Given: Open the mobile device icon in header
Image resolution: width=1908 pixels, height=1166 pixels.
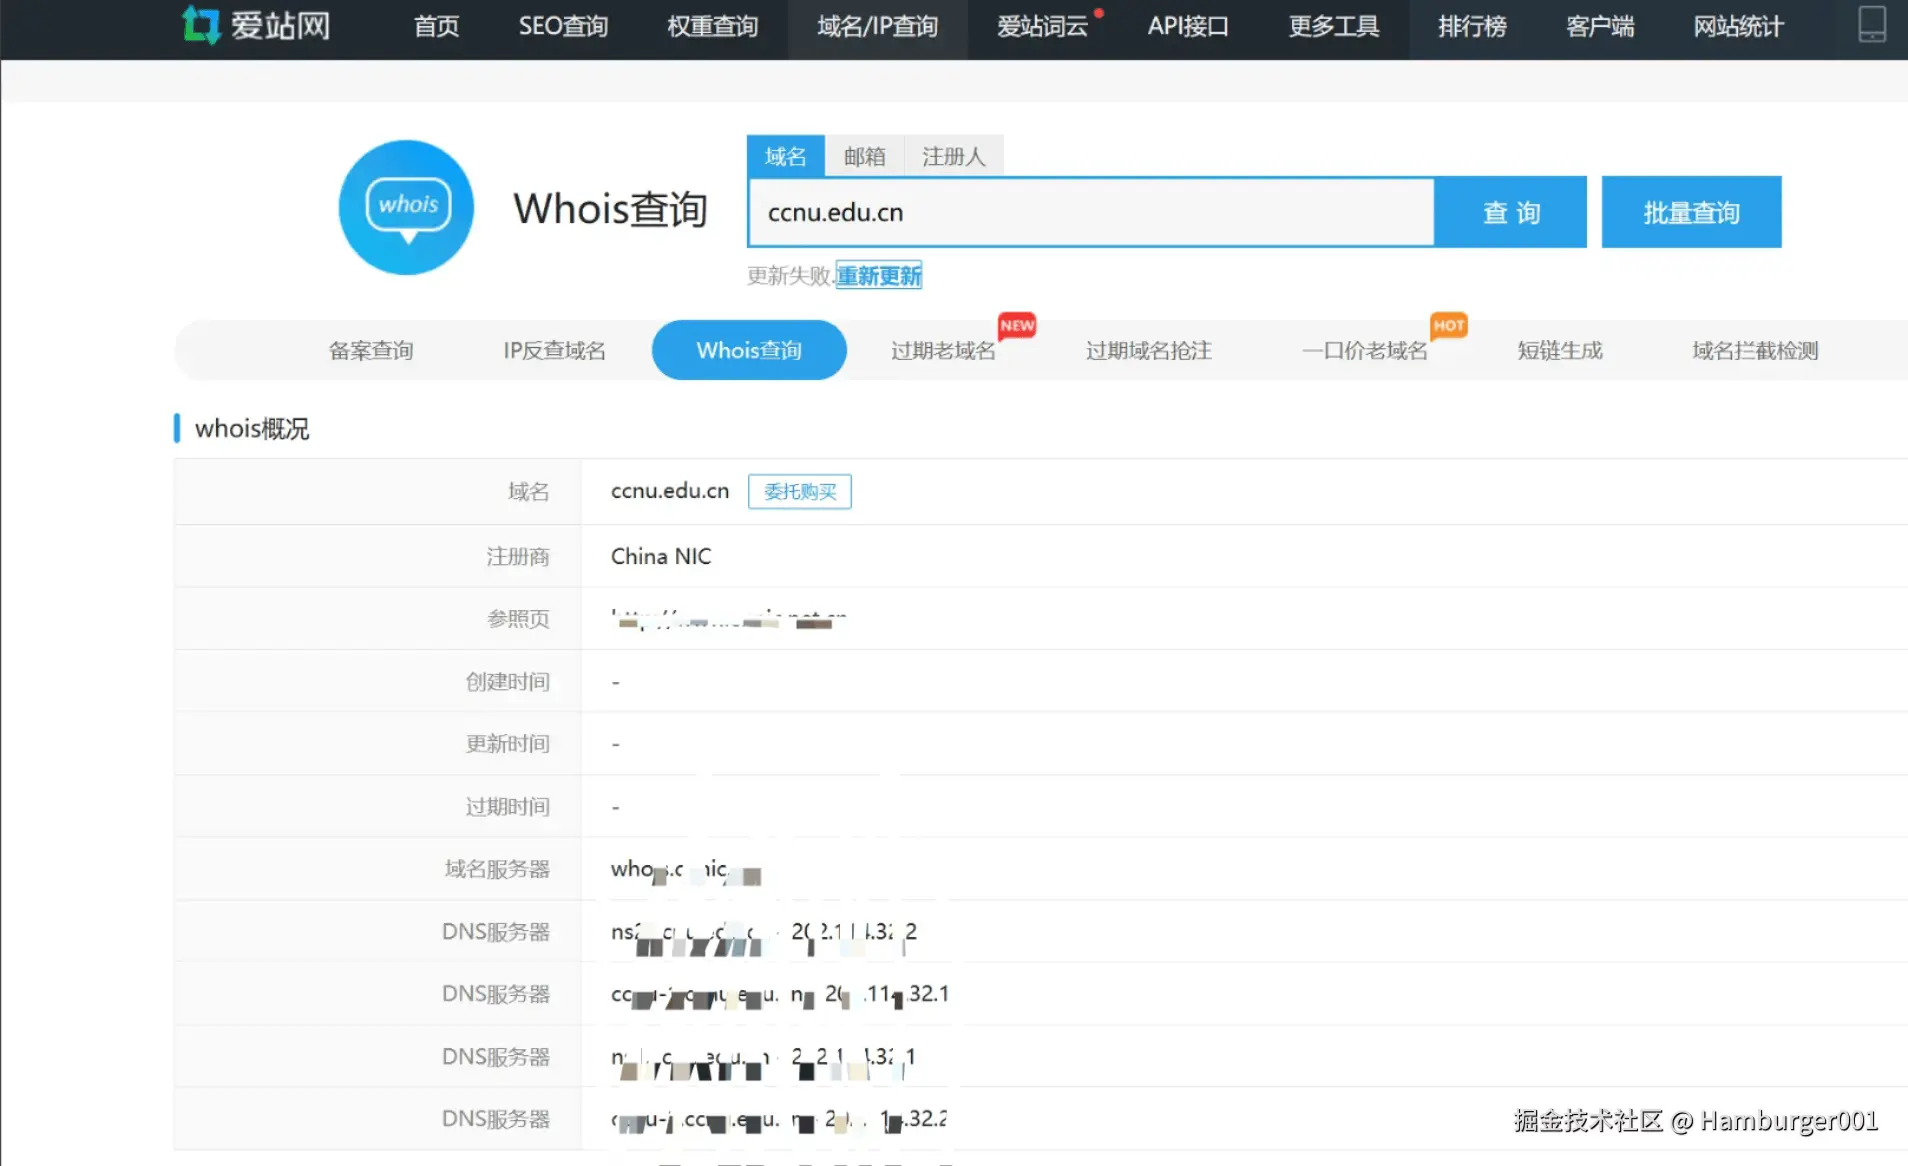Looking at the screenshot, I should tap(1872, 24).
